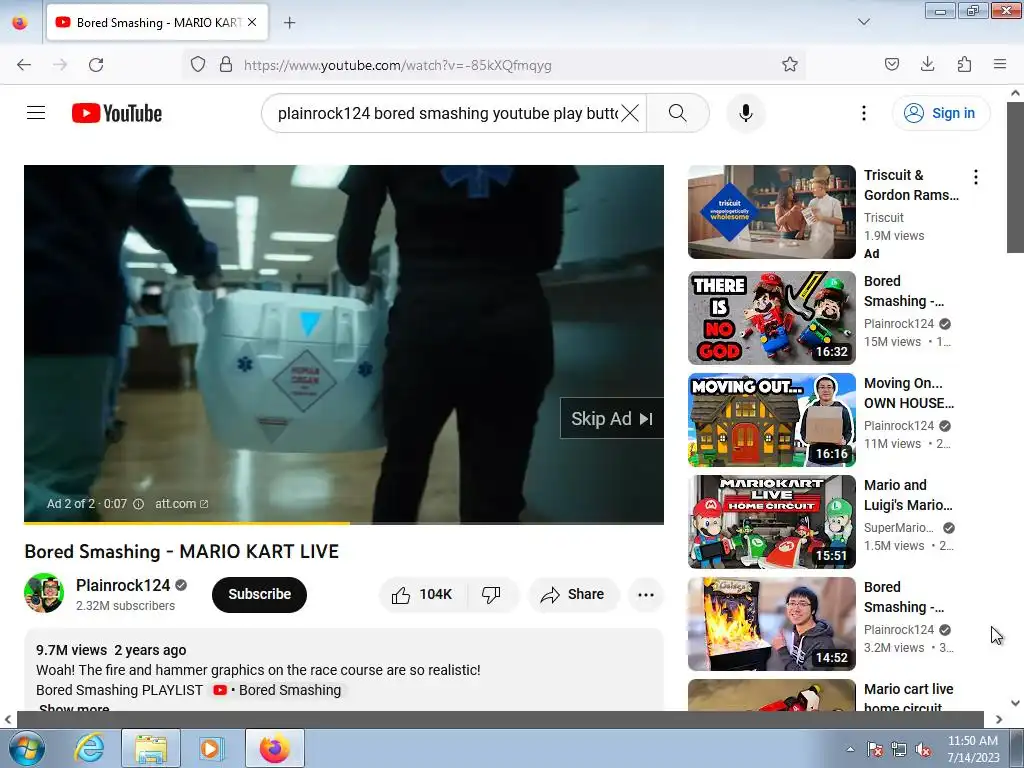Close the Bored Smashing tab

252,22
